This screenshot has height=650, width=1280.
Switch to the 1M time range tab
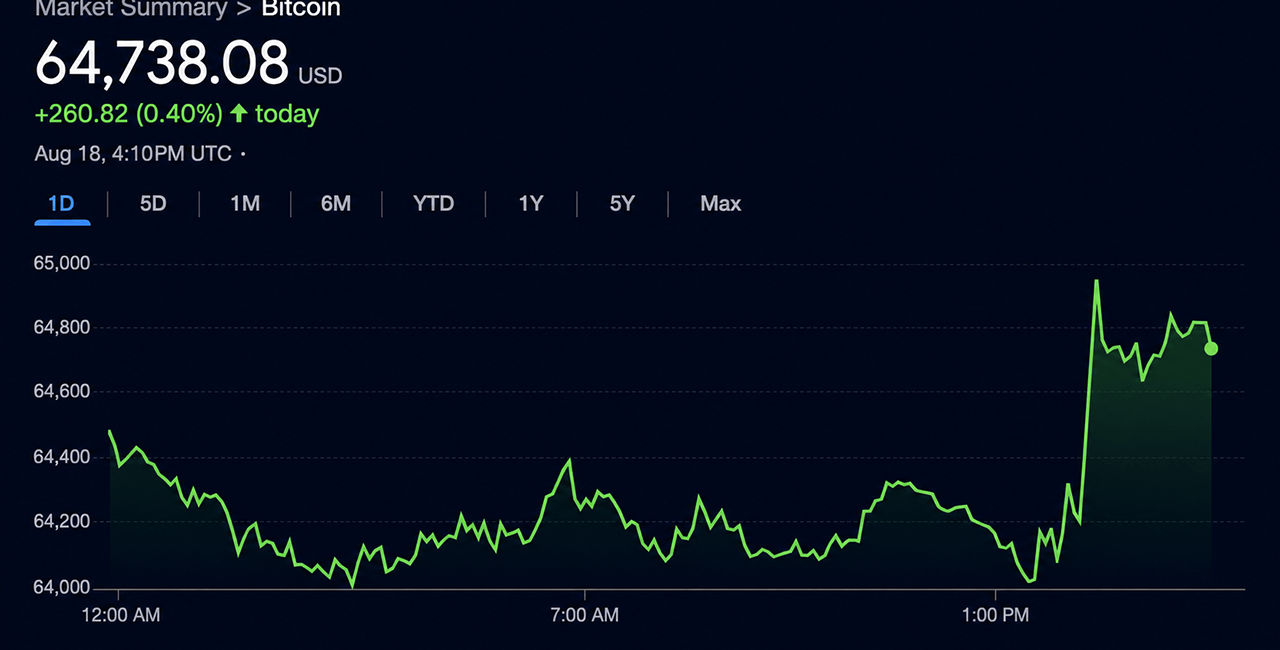pos(245,204)
